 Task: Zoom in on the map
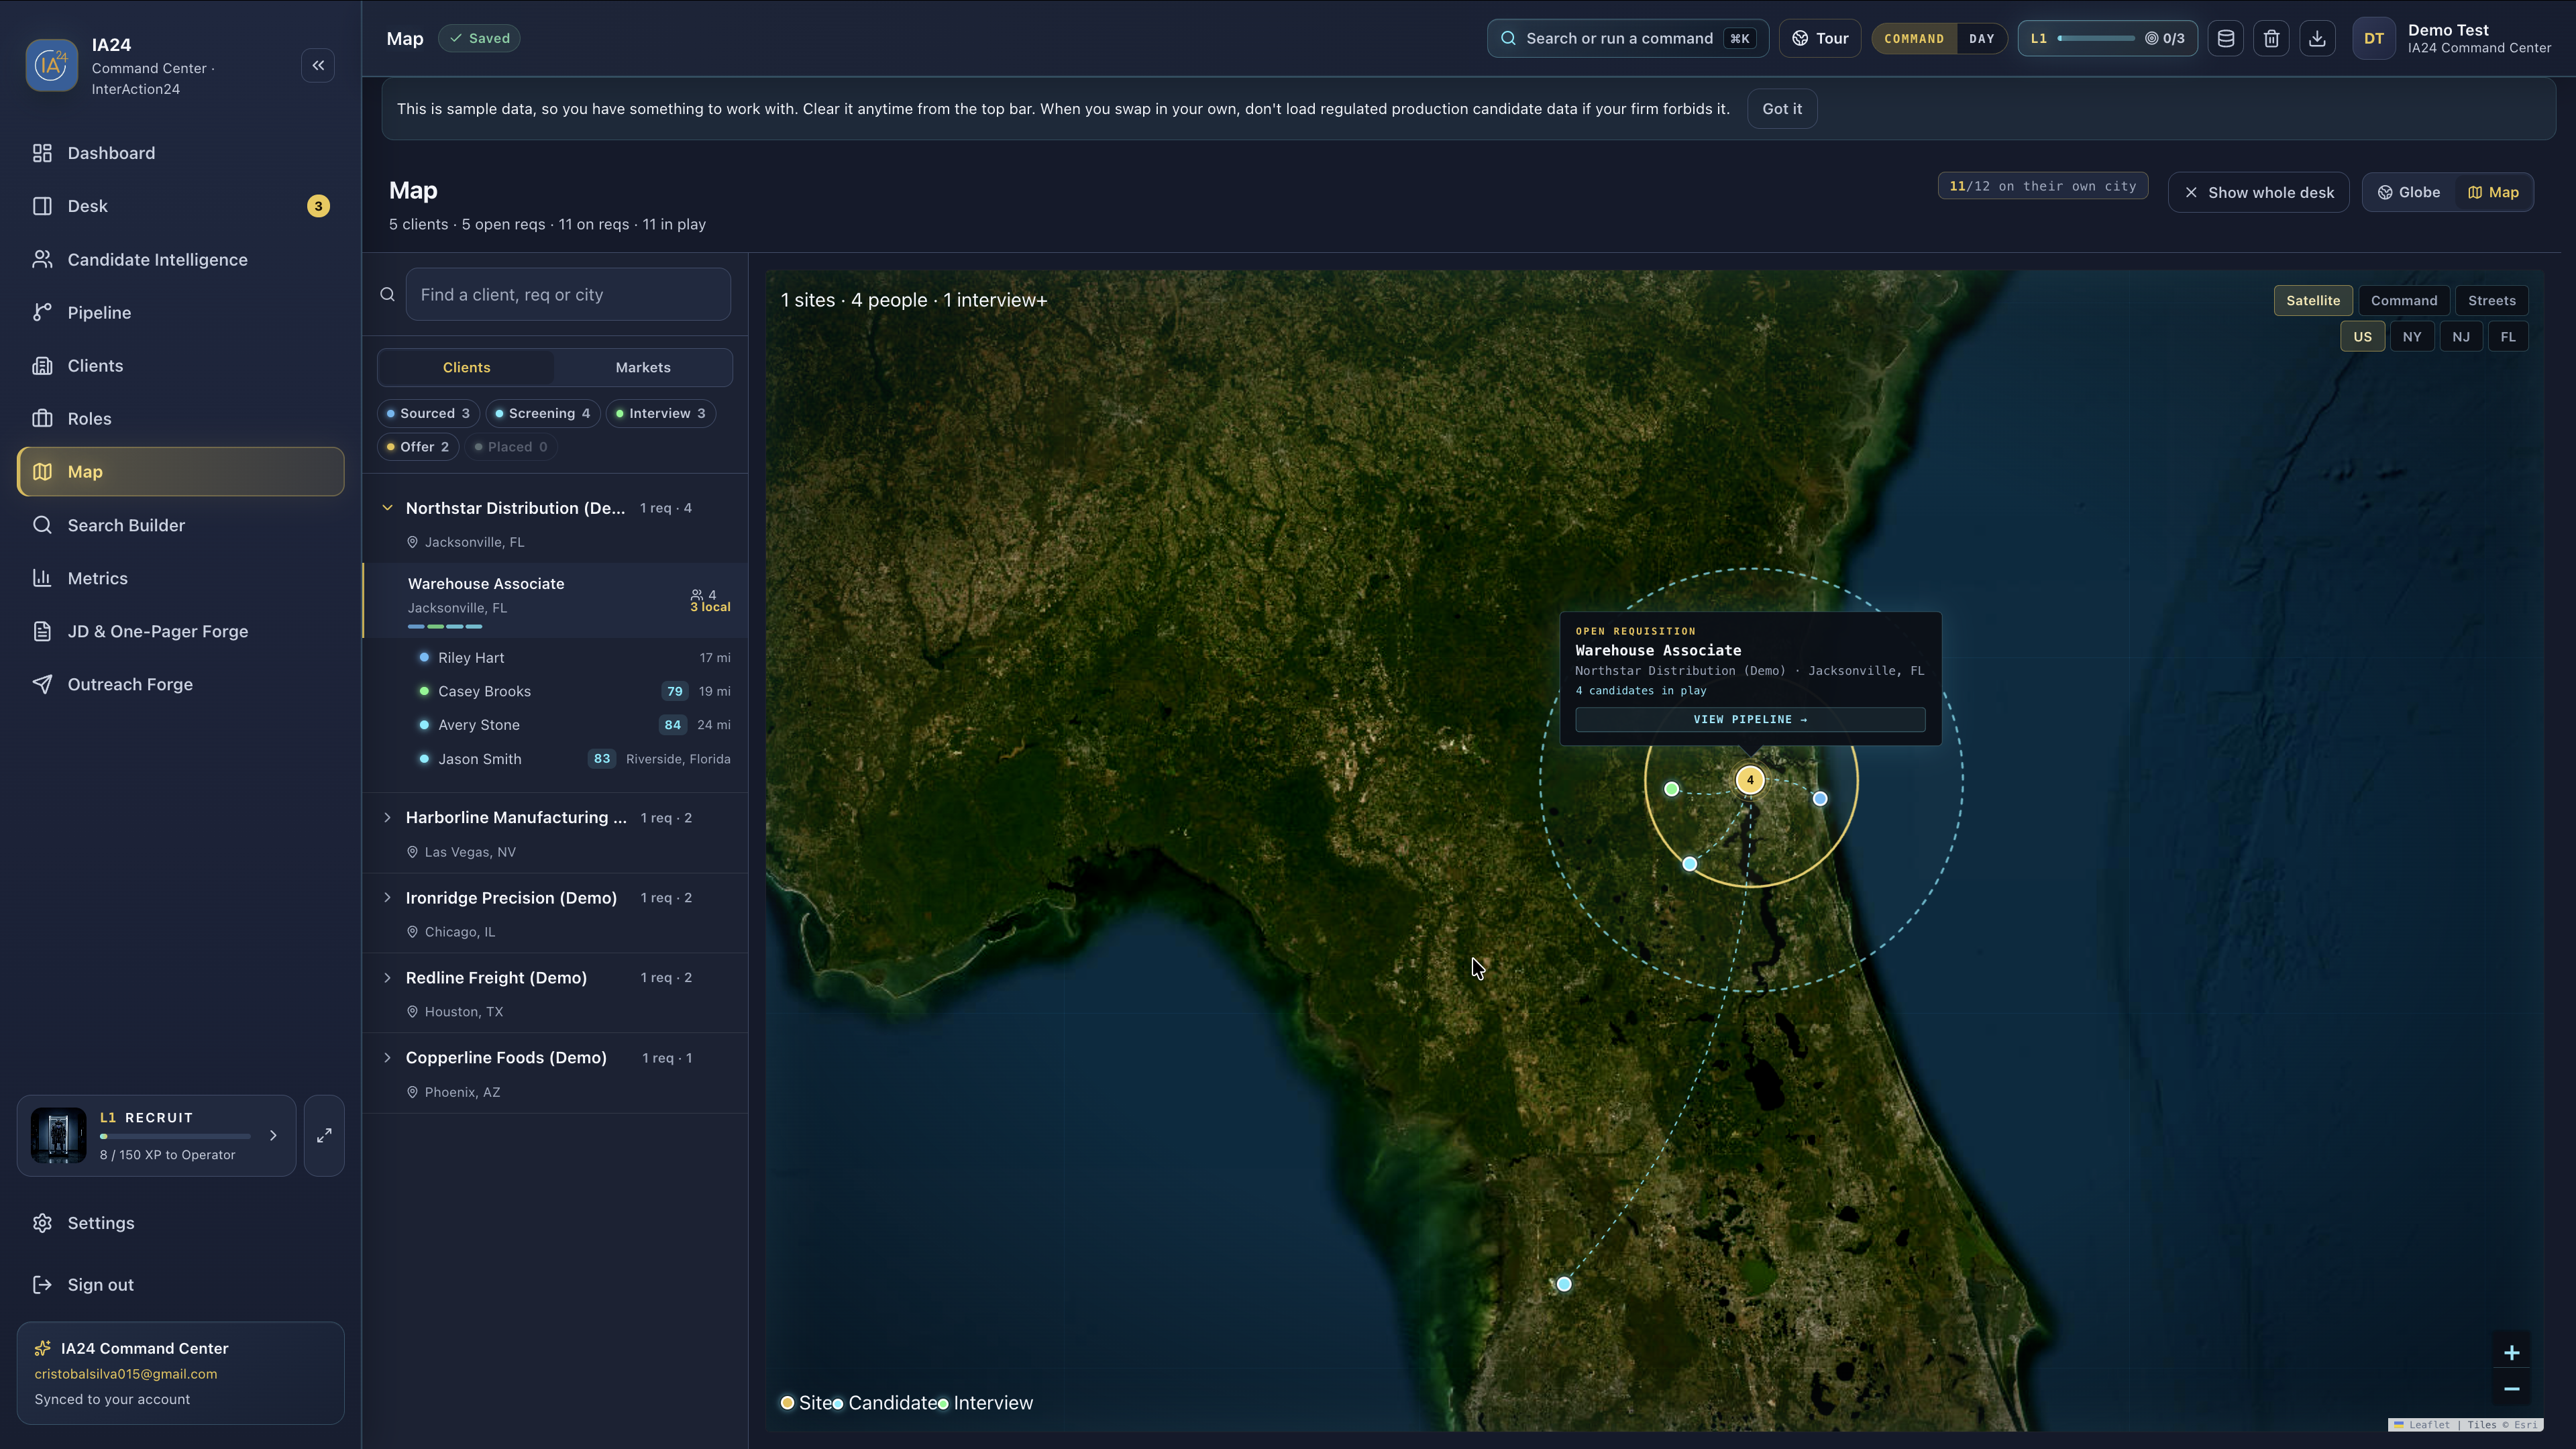click(x=2511, y=1353)
